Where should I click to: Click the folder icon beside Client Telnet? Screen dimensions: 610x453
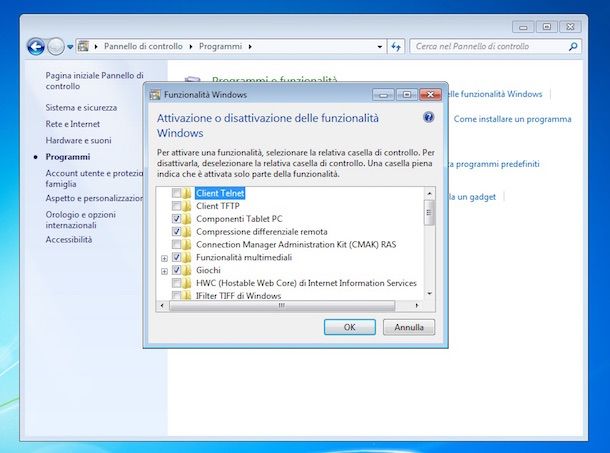coord(187,193)
